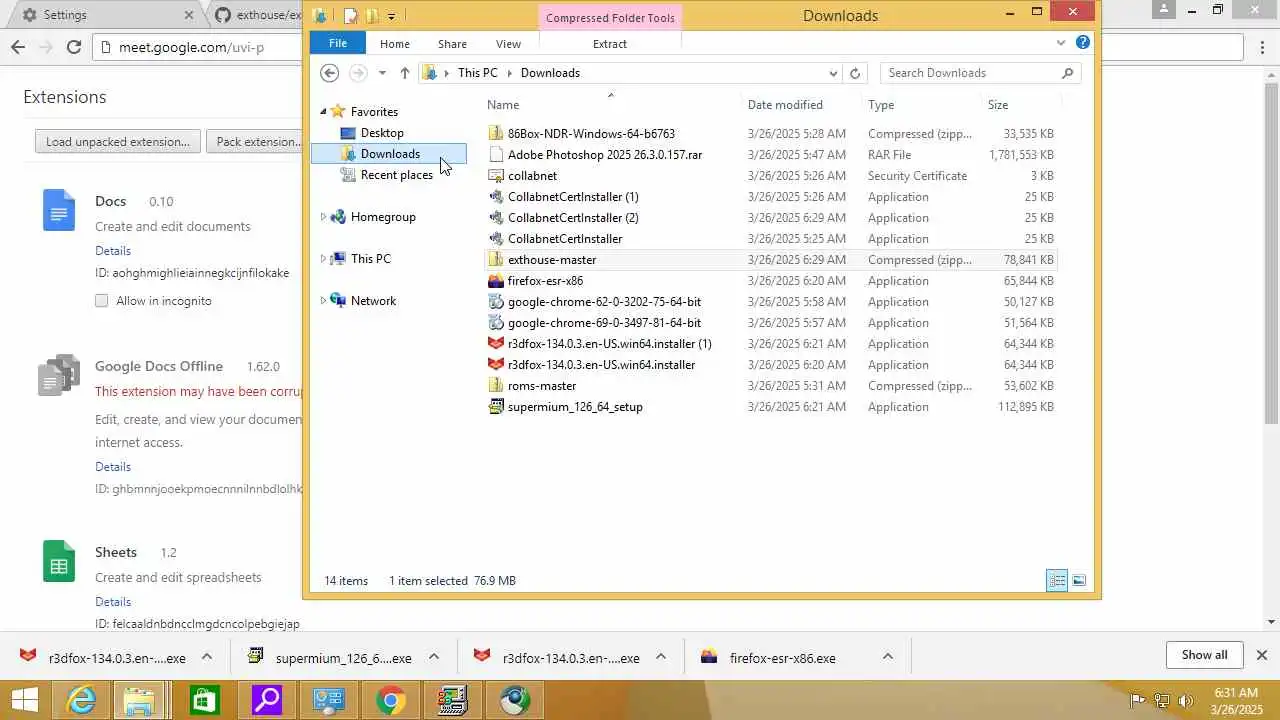
Task: Sort by the Name column header
Action: click(x=503, y=105)
